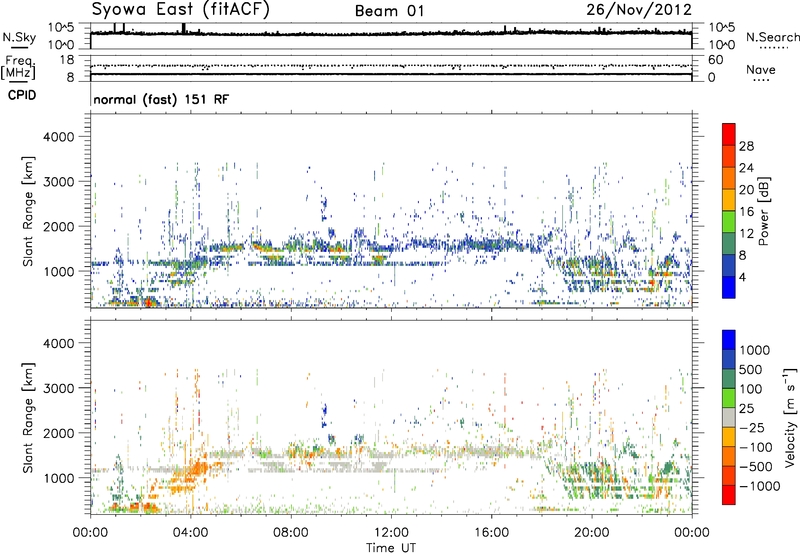Click the velocity colorbar's blue top segment

pos(729,340)
